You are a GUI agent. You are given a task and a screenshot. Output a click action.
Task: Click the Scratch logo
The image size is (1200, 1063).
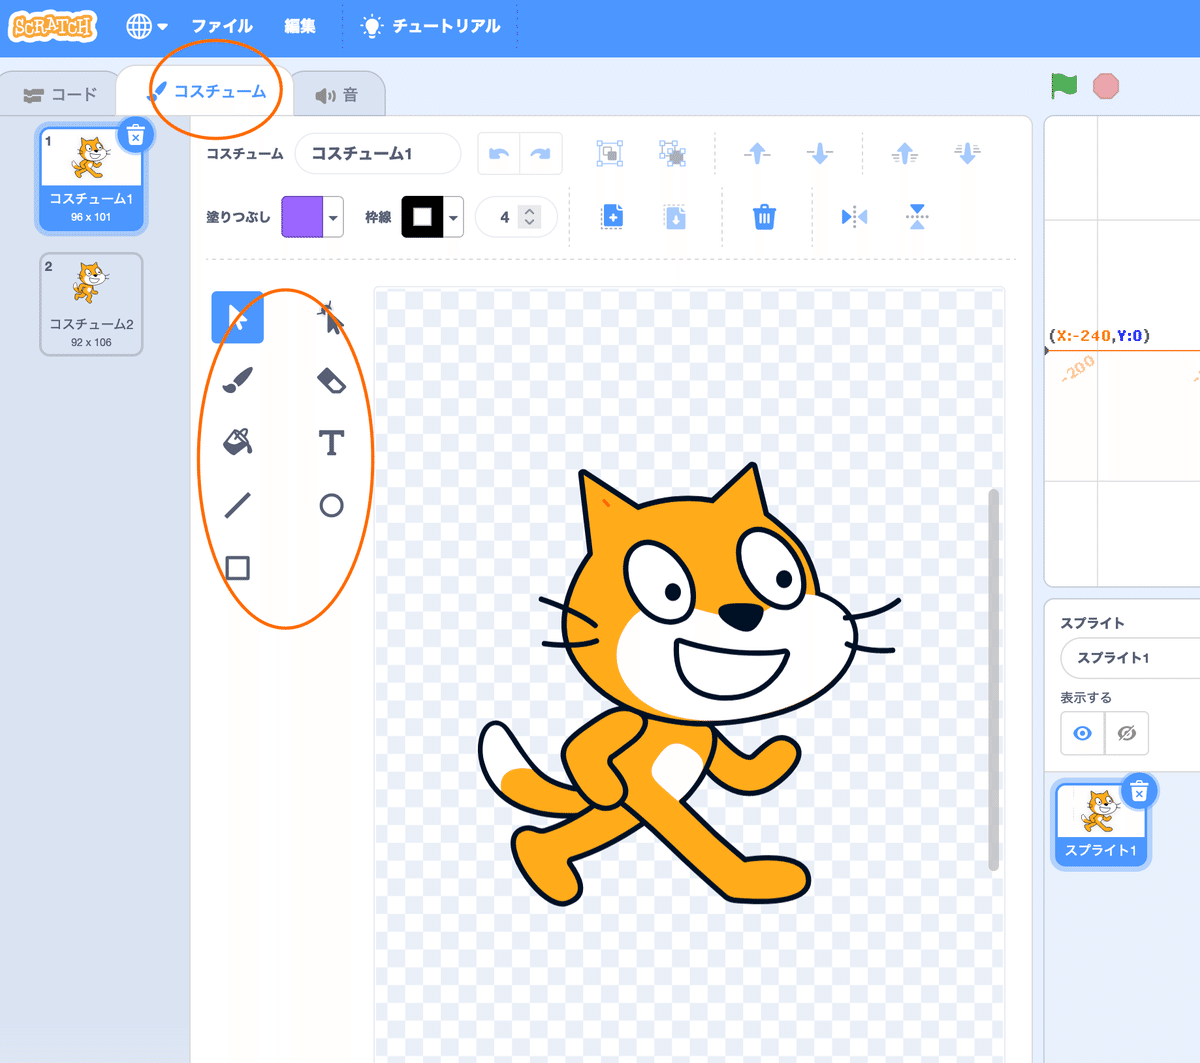pos(54,26)
